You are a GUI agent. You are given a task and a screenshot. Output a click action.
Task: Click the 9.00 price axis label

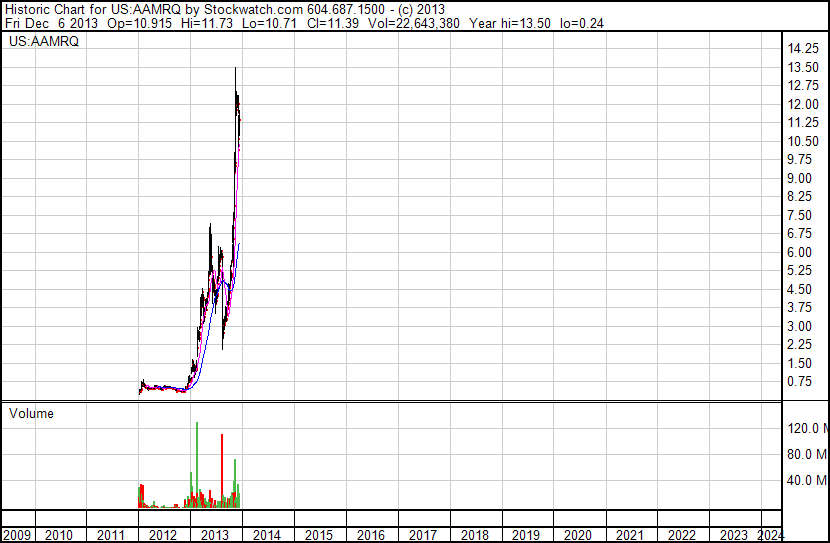(x=799, y=178)
